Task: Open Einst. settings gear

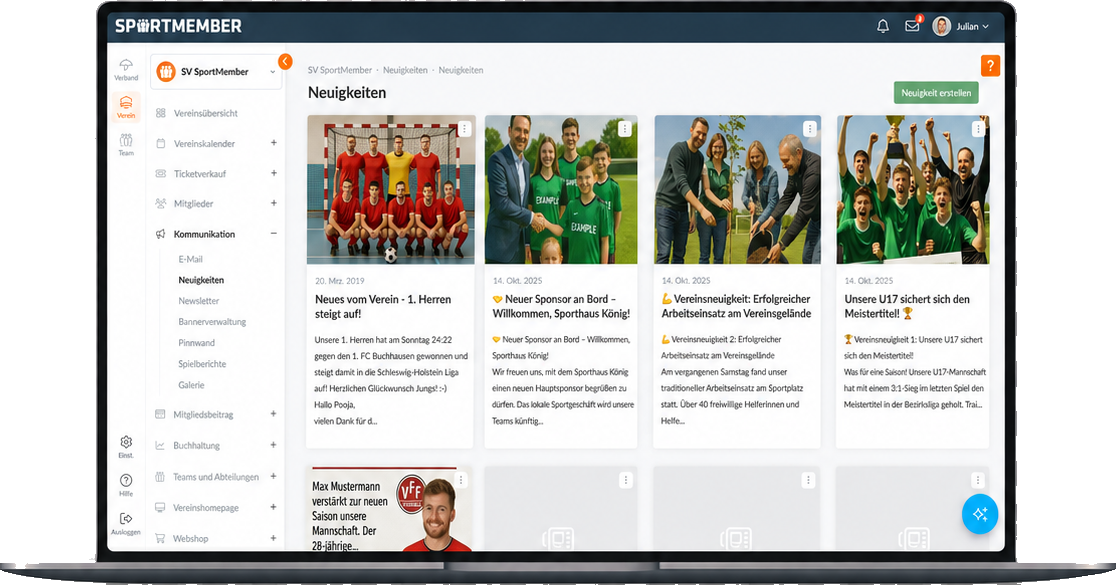Action: (x=126, y=447)
